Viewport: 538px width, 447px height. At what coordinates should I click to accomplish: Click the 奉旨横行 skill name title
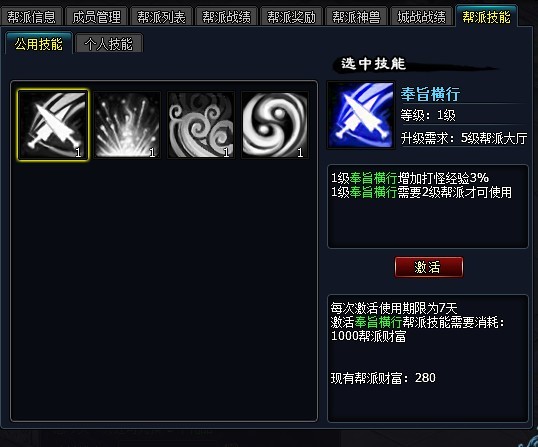430,94
